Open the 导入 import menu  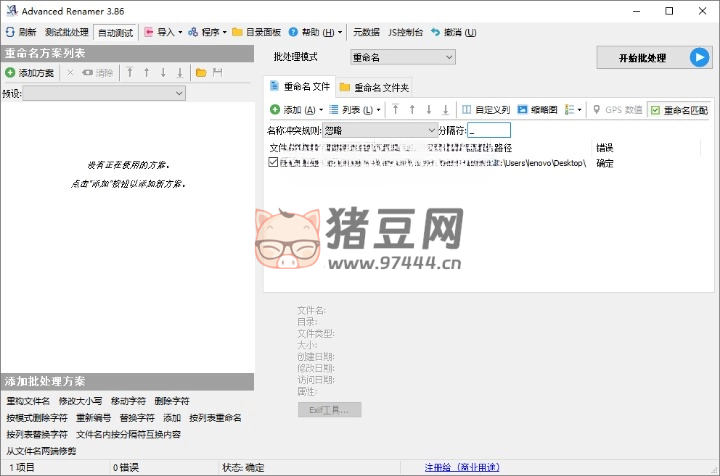coord(164,32)
